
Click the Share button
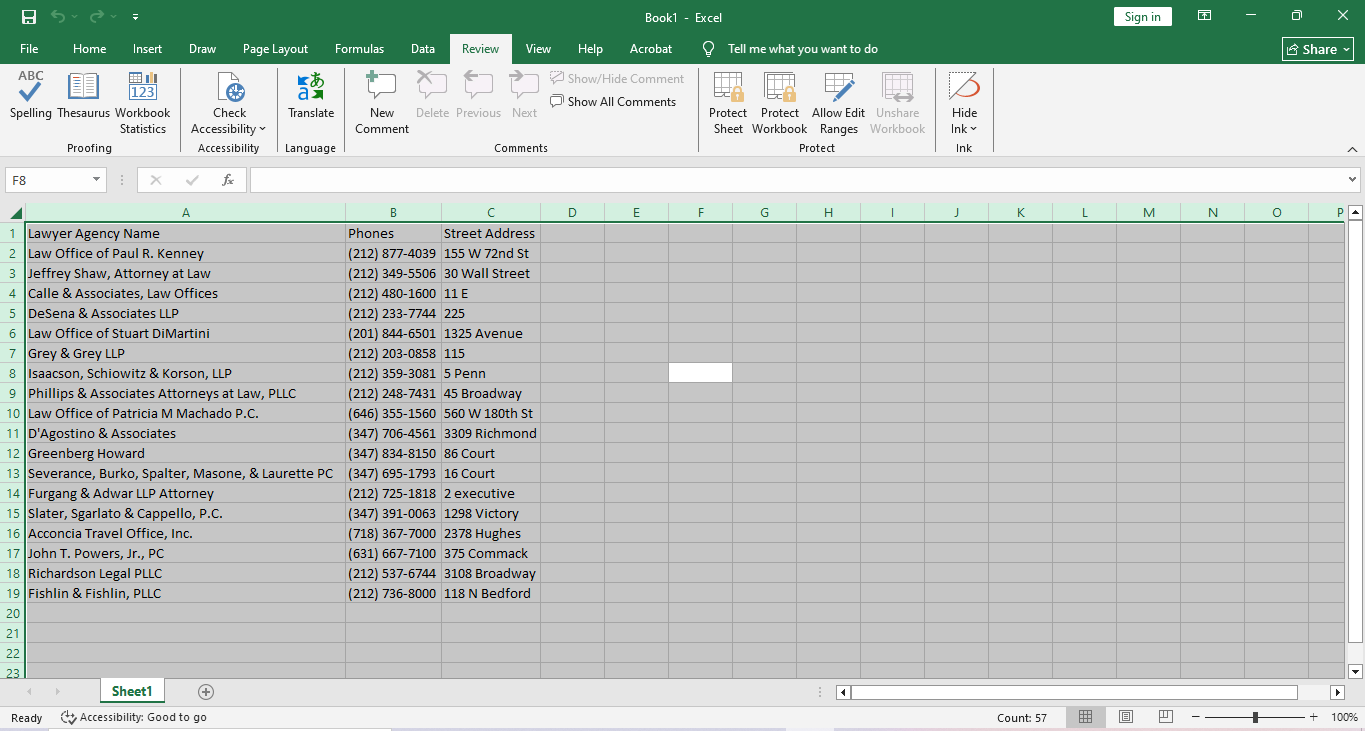click(1318, 49)
